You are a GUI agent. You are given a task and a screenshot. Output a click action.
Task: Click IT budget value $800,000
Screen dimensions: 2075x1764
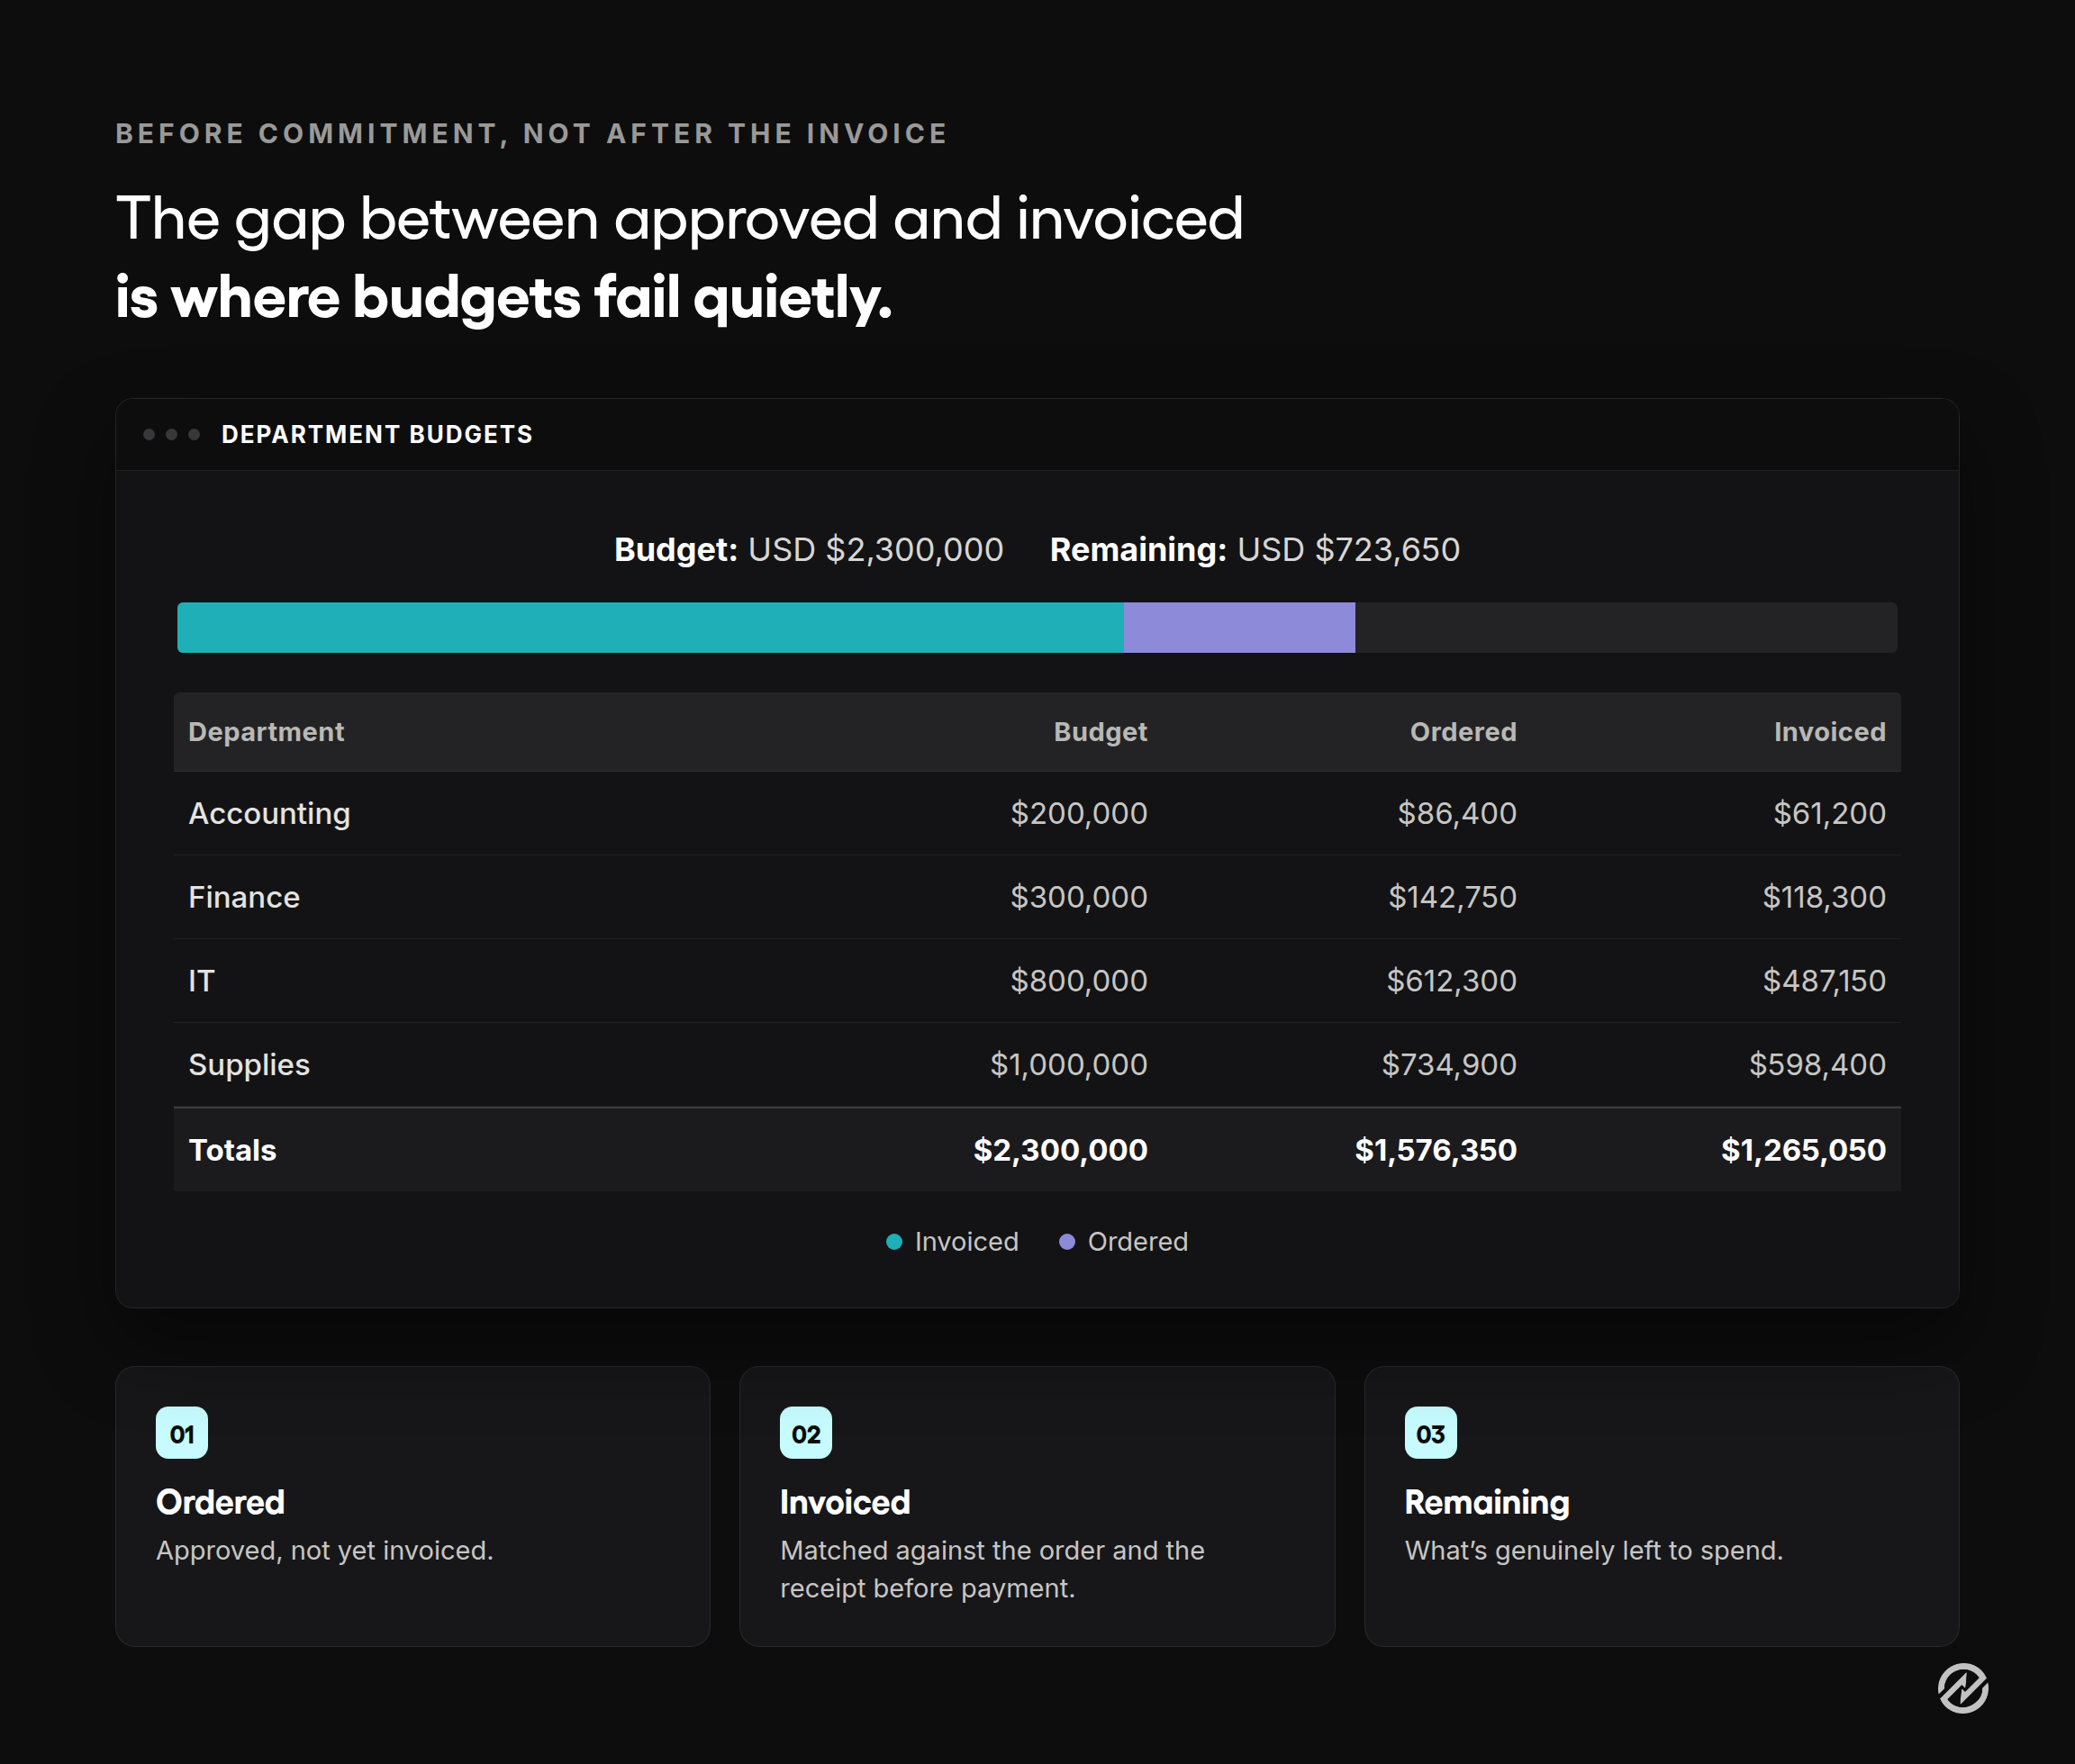[1079, 981]
